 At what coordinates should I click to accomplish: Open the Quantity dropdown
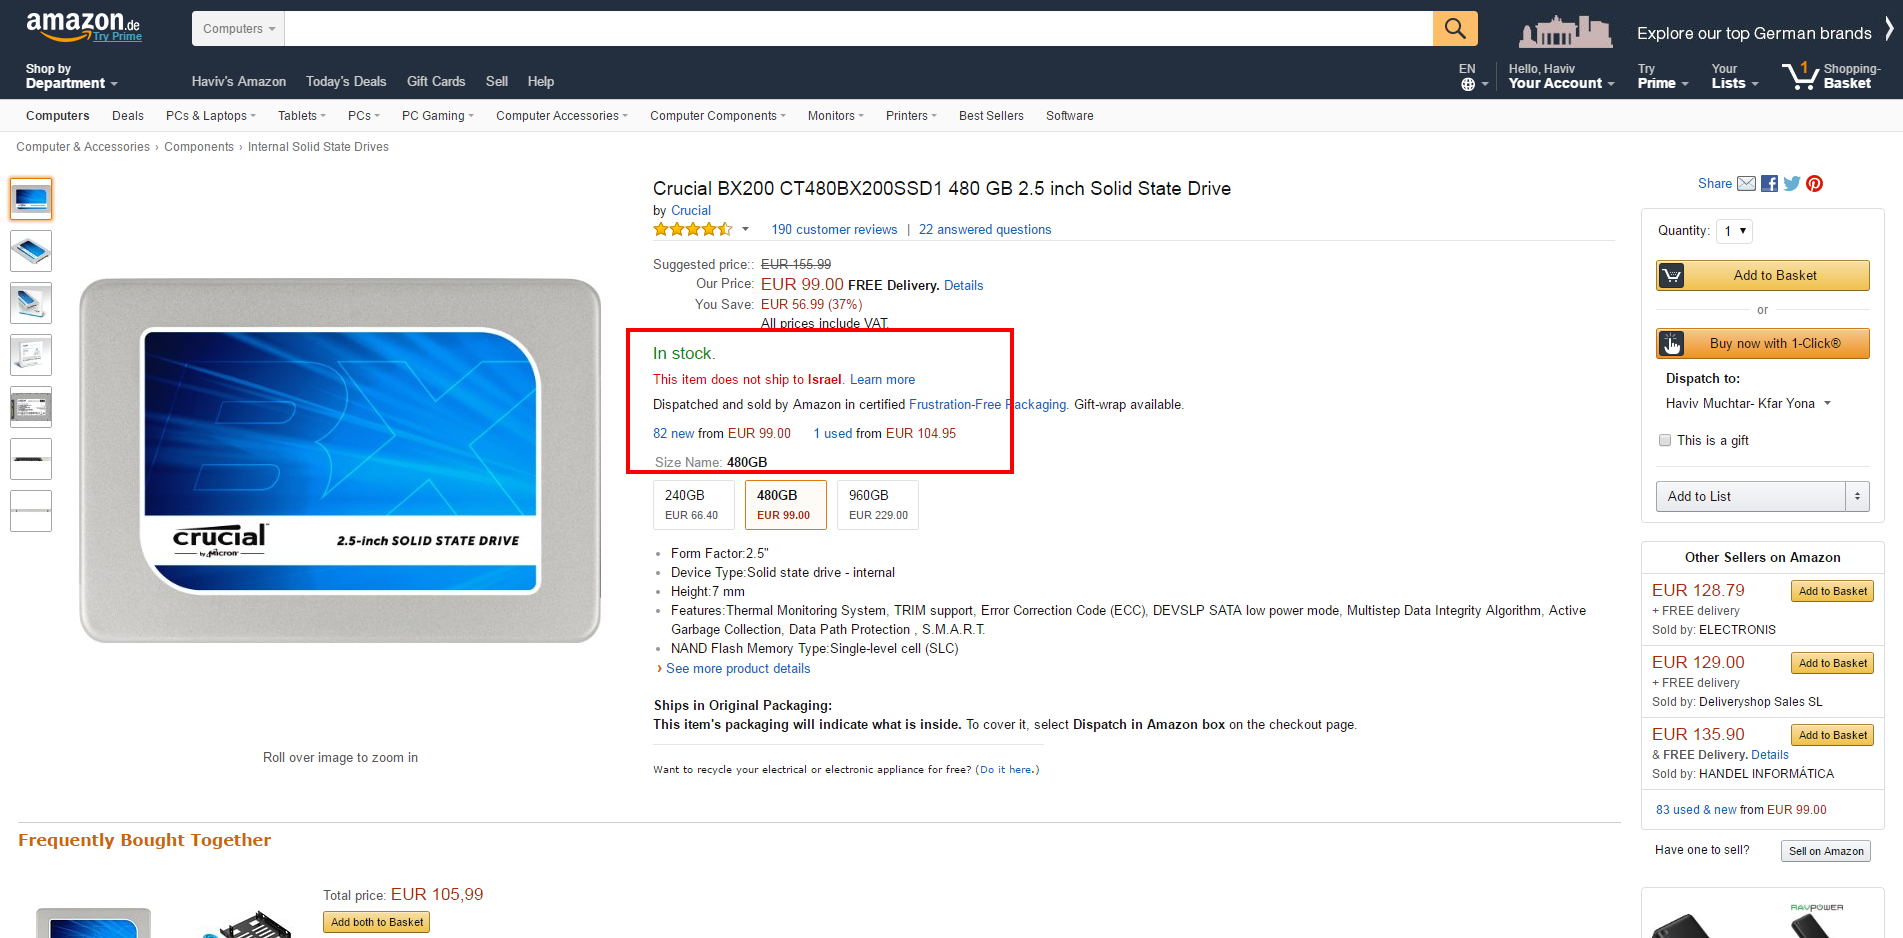click(1734, 231)
